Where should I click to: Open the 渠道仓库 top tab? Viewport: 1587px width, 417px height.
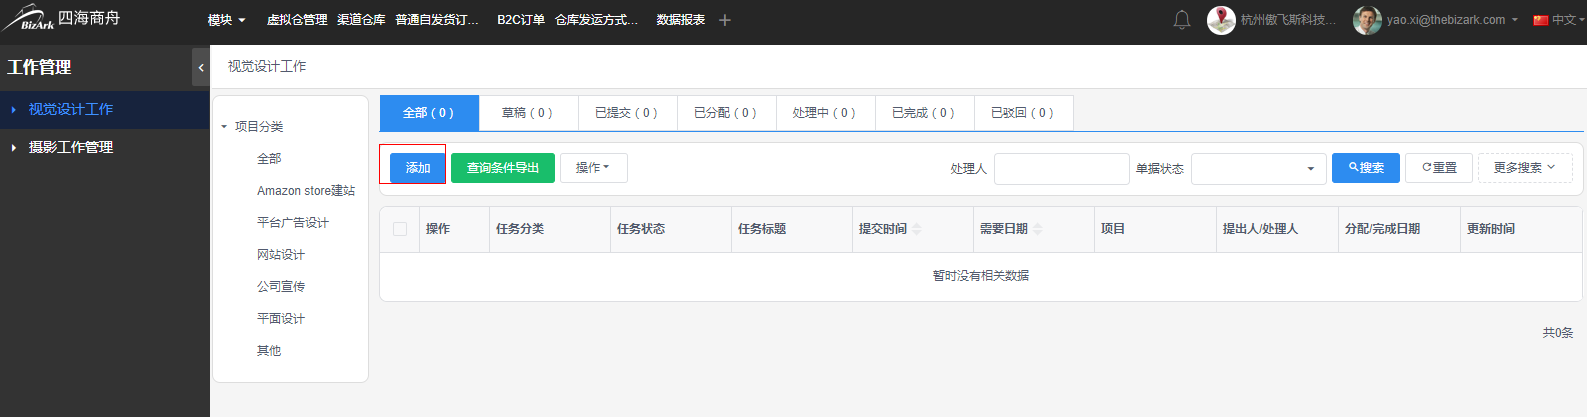click(361, 20)
